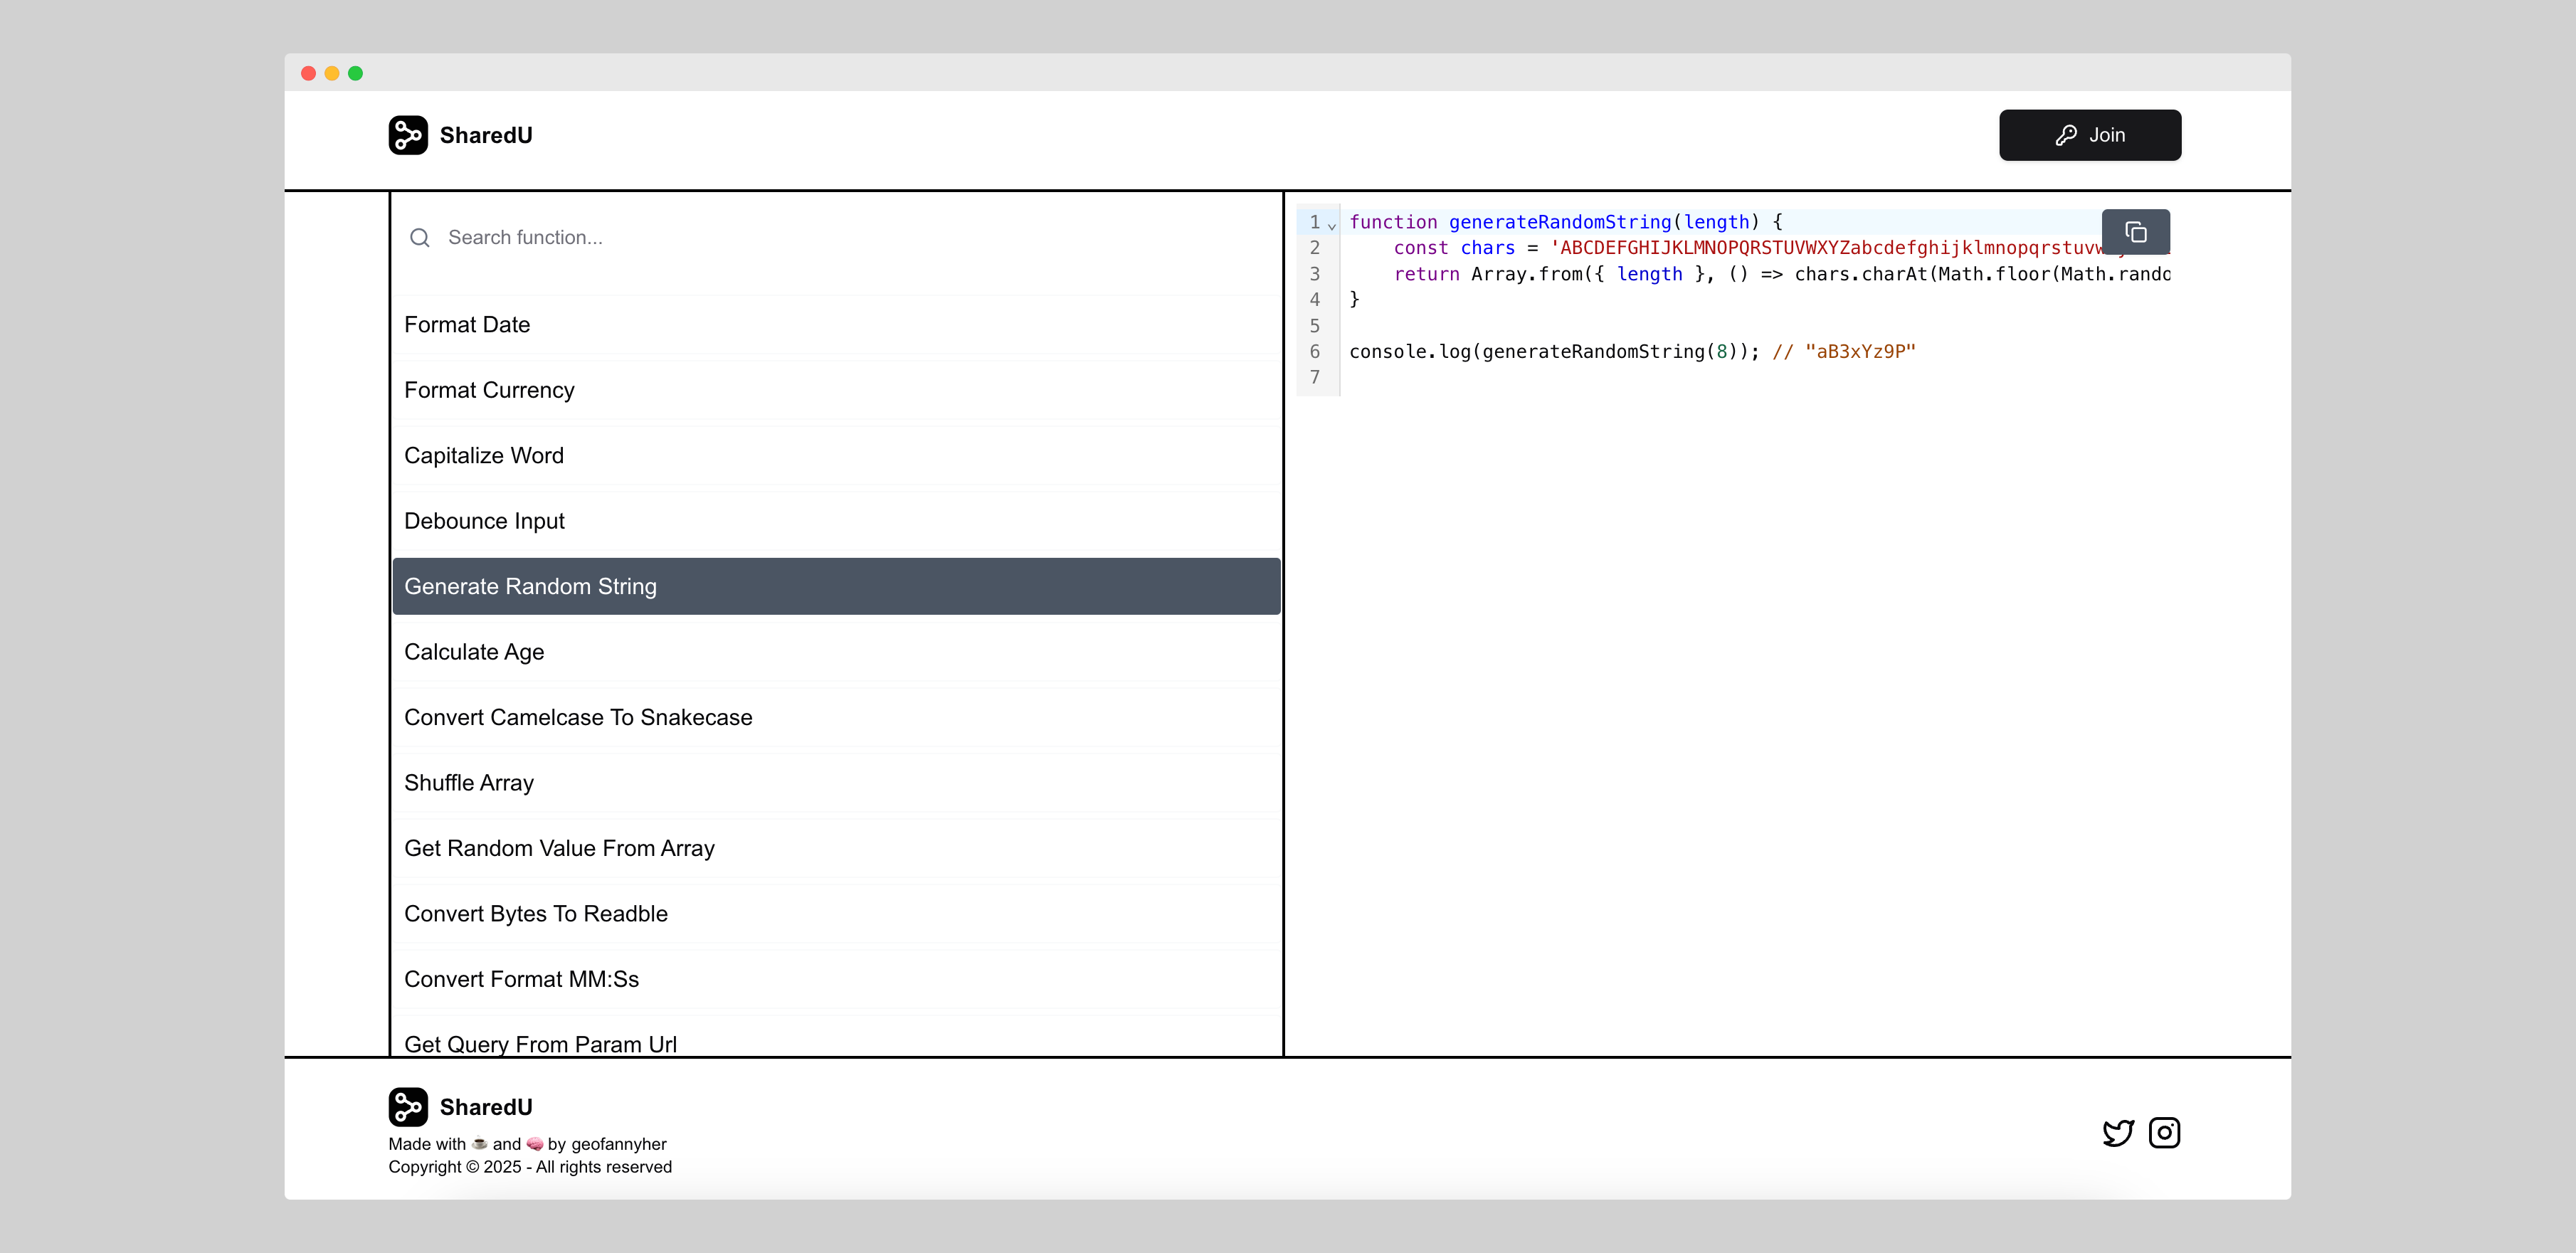Select Convert Camelcase To Snakecase
Viewport: 2576px width, 1253px height.
coord(578,718)
